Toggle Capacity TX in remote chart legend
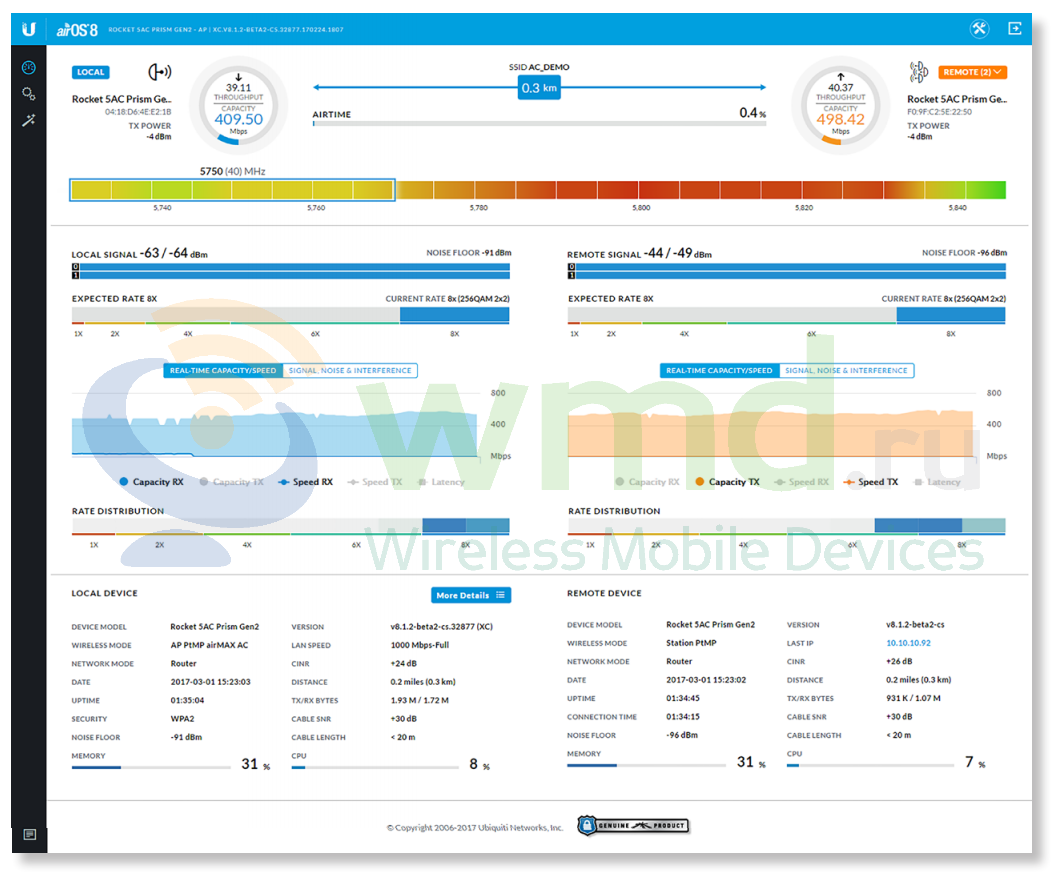Screen dimensions: 1057x879 727,482
